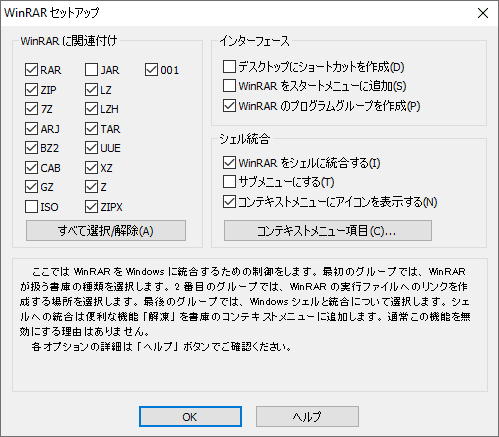The width and height of the screenshot is (499, 437).
Task: Toggle the BZ2 checkbox
Action: click(x=31, y=148)
